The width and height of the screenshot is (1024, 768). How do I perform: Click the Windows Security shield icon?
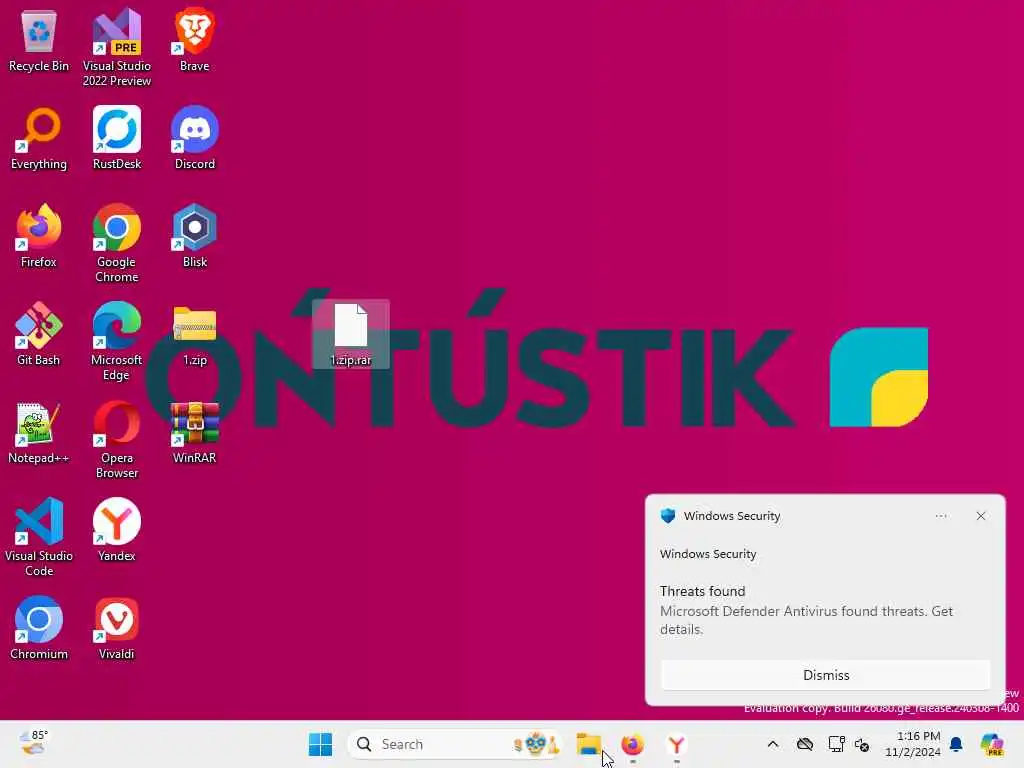point(667,516)
